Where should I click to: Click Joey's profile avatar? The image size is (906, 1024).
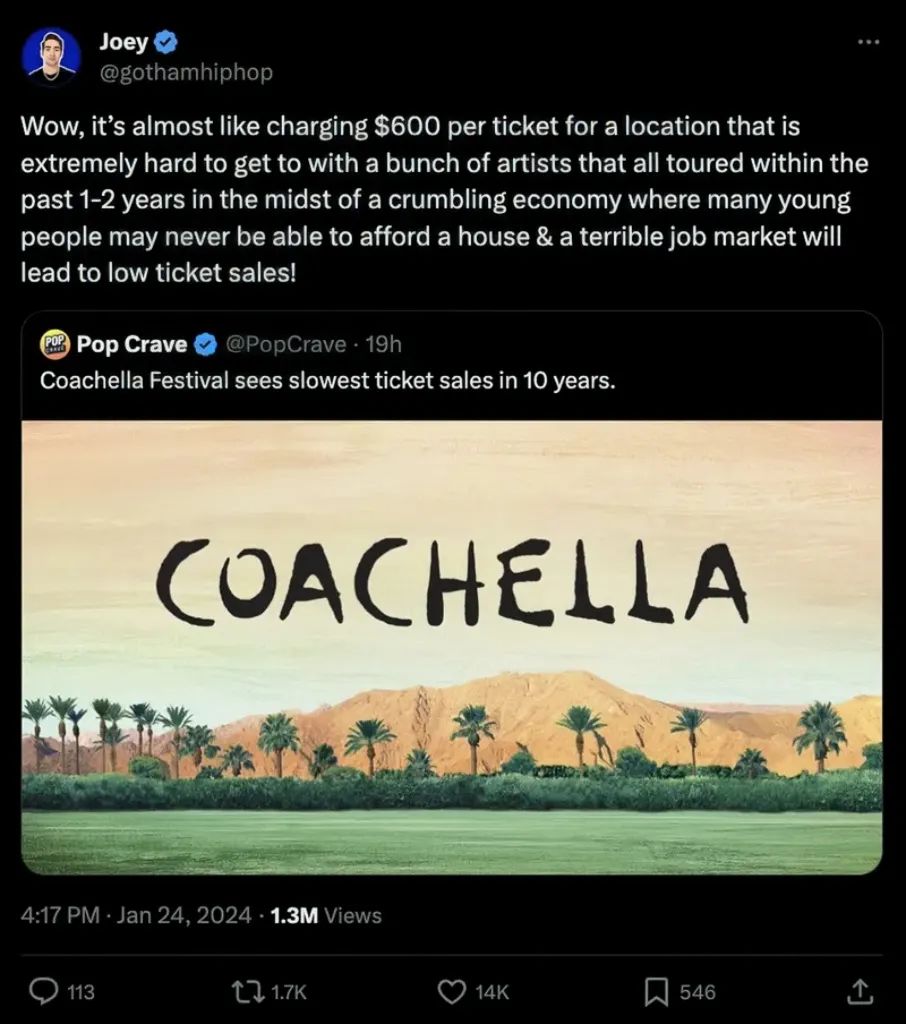point(51,59)
